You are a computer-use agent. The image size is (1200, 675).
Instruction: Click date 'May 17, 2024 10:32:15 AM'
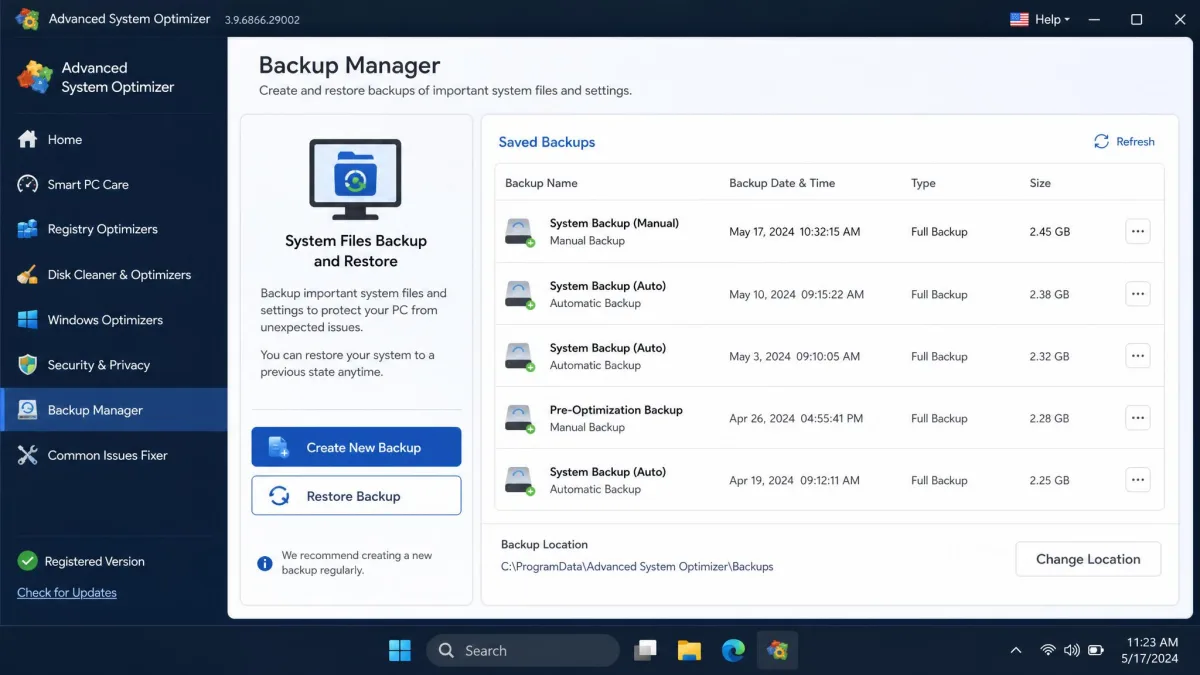coord(795,232)
